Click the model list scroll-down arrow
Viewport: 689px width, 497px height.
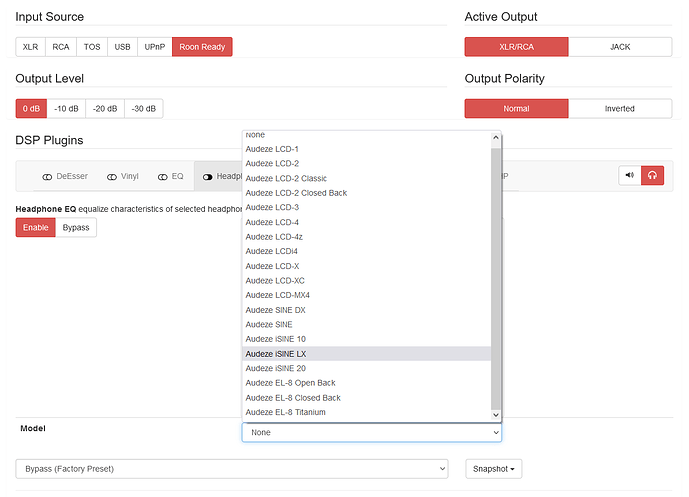pos(496,415)
